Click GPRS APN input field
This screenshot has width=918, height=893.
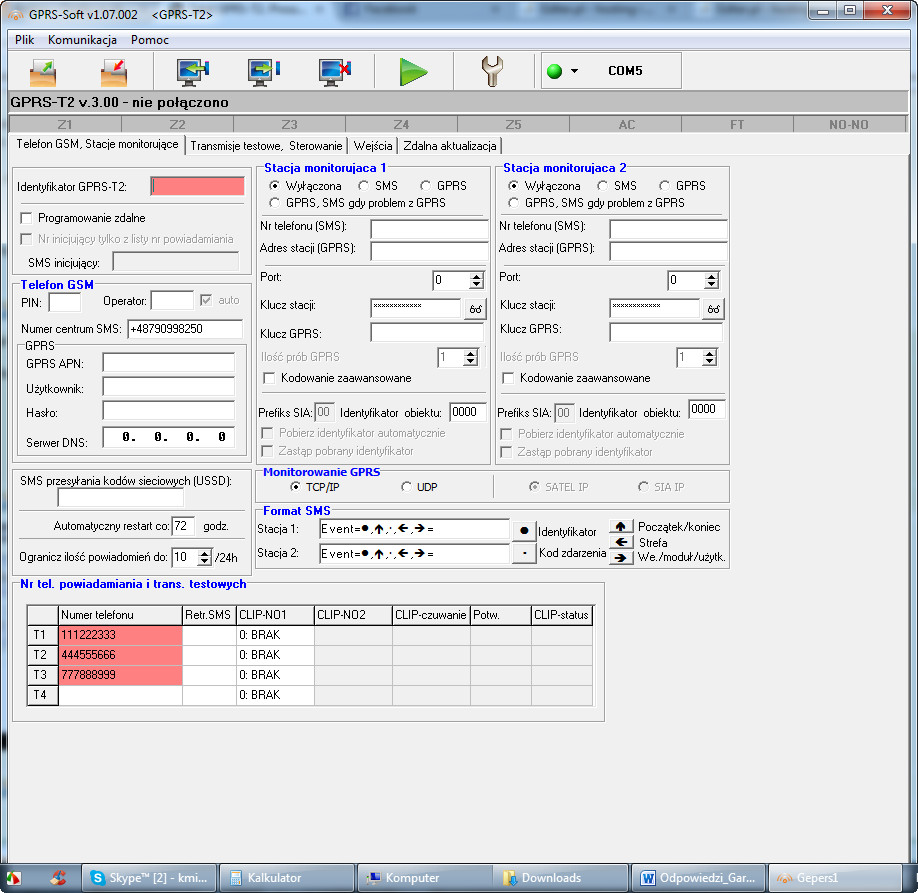169,363
